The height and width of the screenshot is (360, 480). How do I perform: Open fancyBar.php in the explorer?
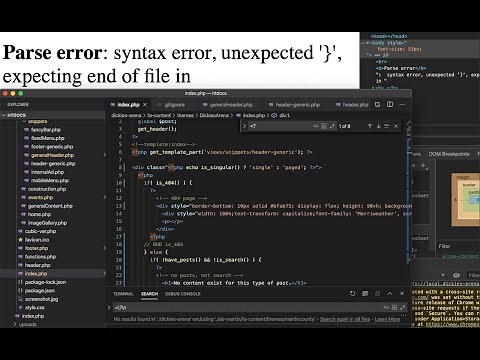pos(46,130)
